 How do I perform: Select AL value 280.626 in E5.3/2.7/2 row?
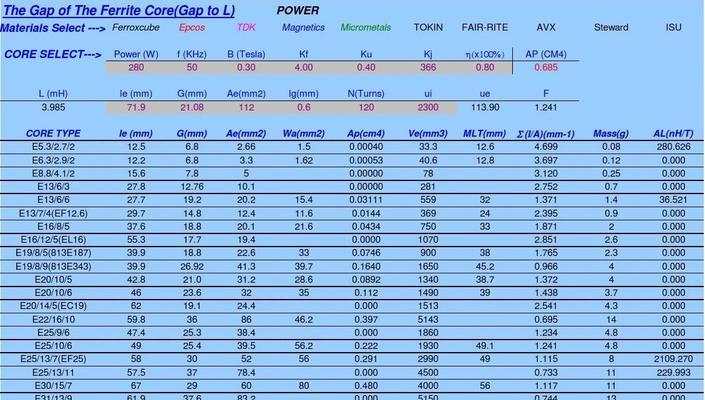[x=674, y=147]
